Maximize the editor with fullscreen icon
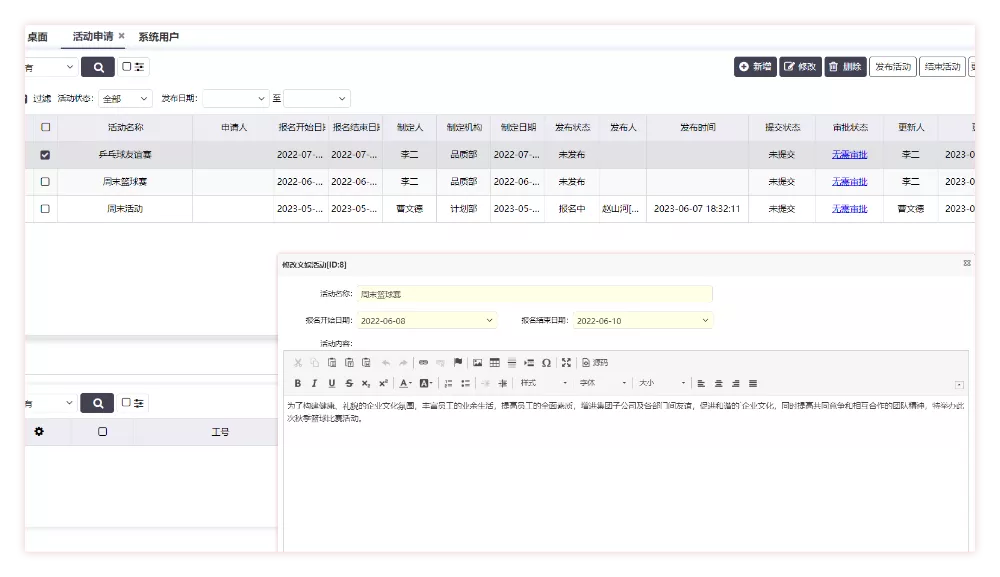The height and width of the screenshot is (577, 1000). pos(566,363)
